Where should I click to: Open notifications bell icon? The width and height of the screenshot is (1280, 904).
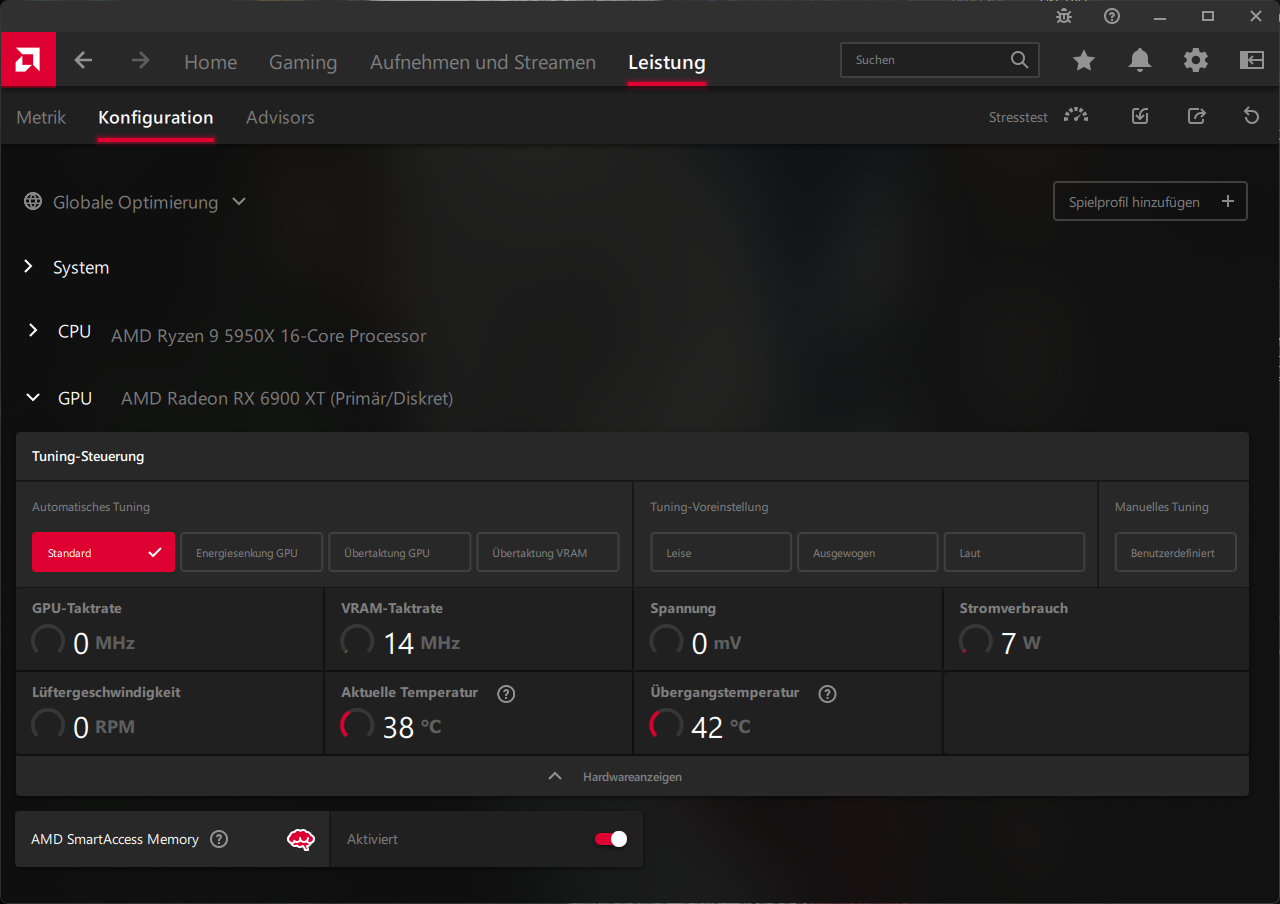coord(1140,61)
